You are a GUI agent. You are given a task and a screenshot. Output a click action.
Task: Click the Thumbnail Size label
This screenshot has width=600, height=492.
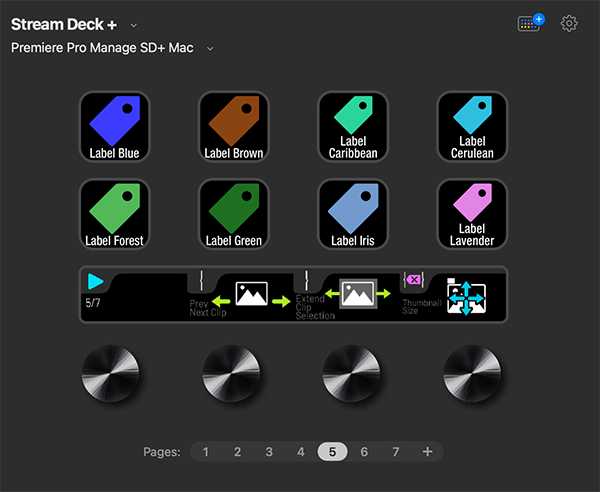pos(422,306)
